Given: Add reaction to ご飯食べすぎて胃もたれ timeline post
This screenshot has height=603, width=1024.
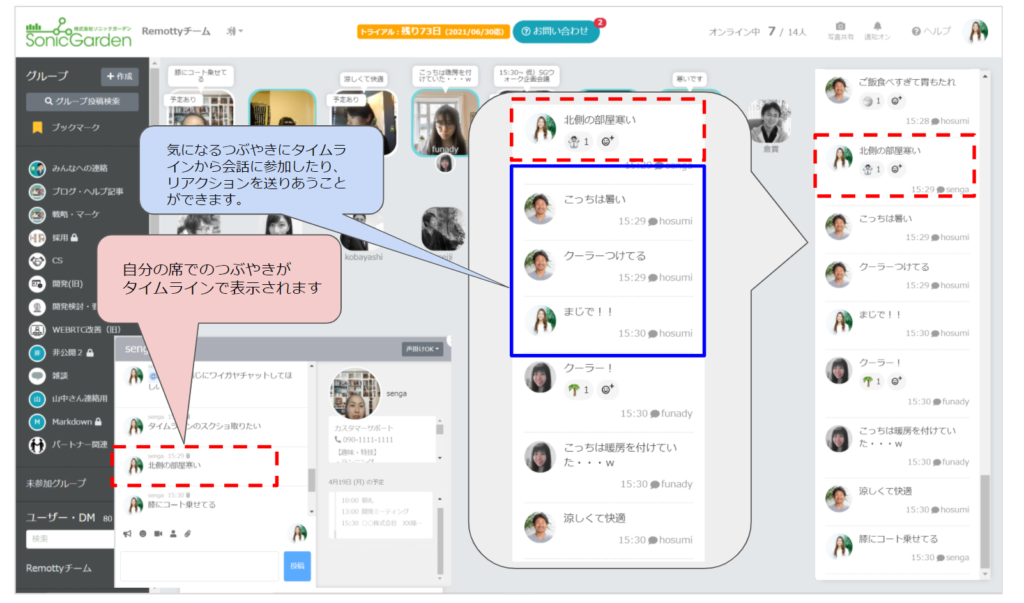Looking at the screenshot, I should (897, 101).
